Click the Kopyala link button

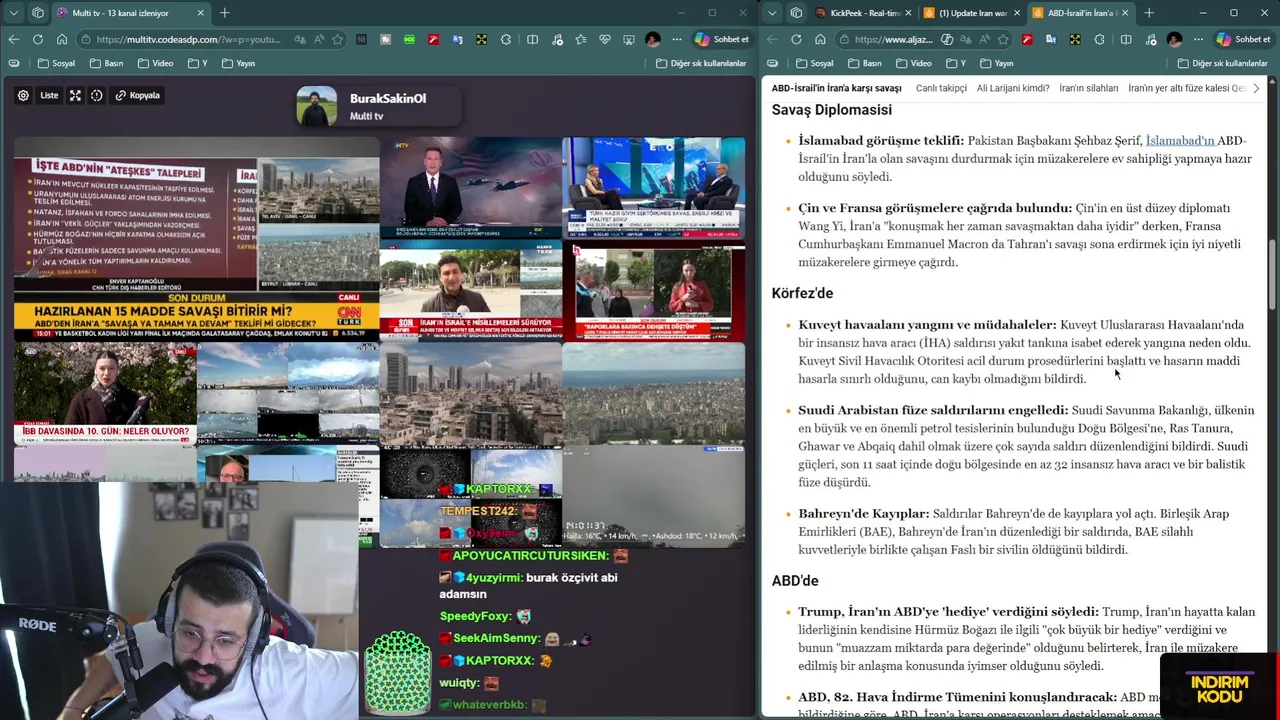pos(137,95)
